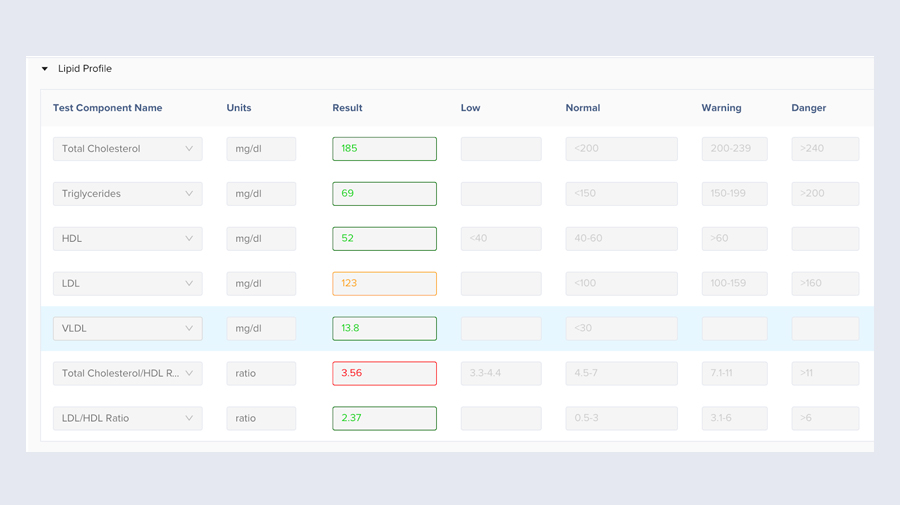The height and width of the screenshot is (505, 900).
Task: Click the Normal field showing <200
Action: 622,149
